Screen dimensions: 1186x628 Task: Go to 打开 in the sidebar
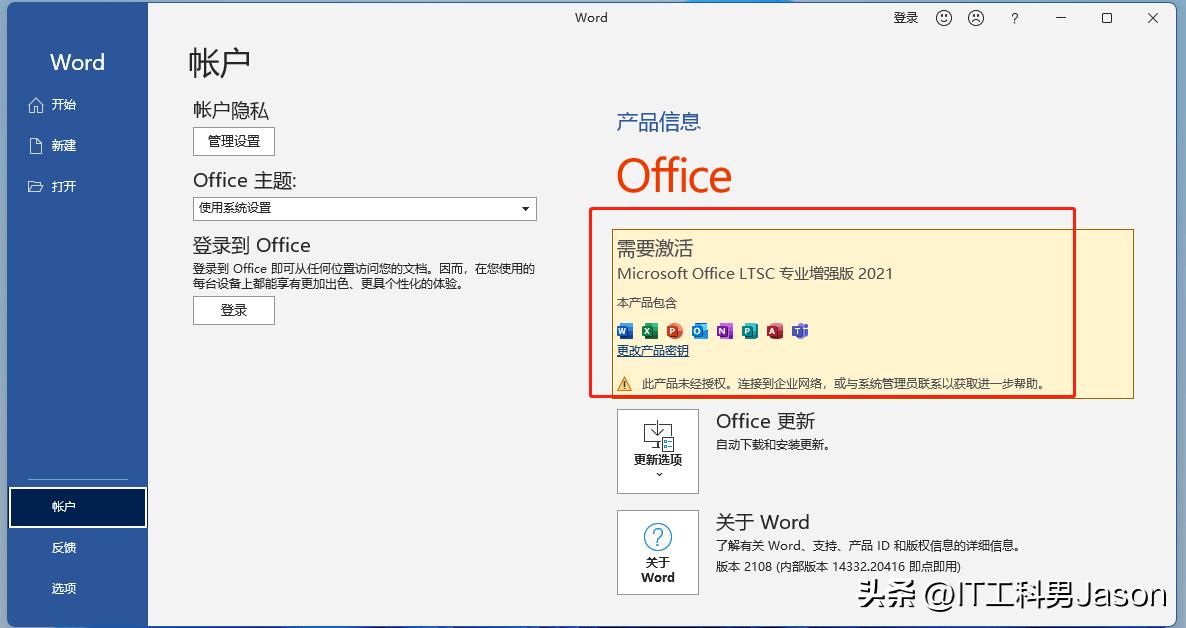pyautogui.click(x=63, y=187)
